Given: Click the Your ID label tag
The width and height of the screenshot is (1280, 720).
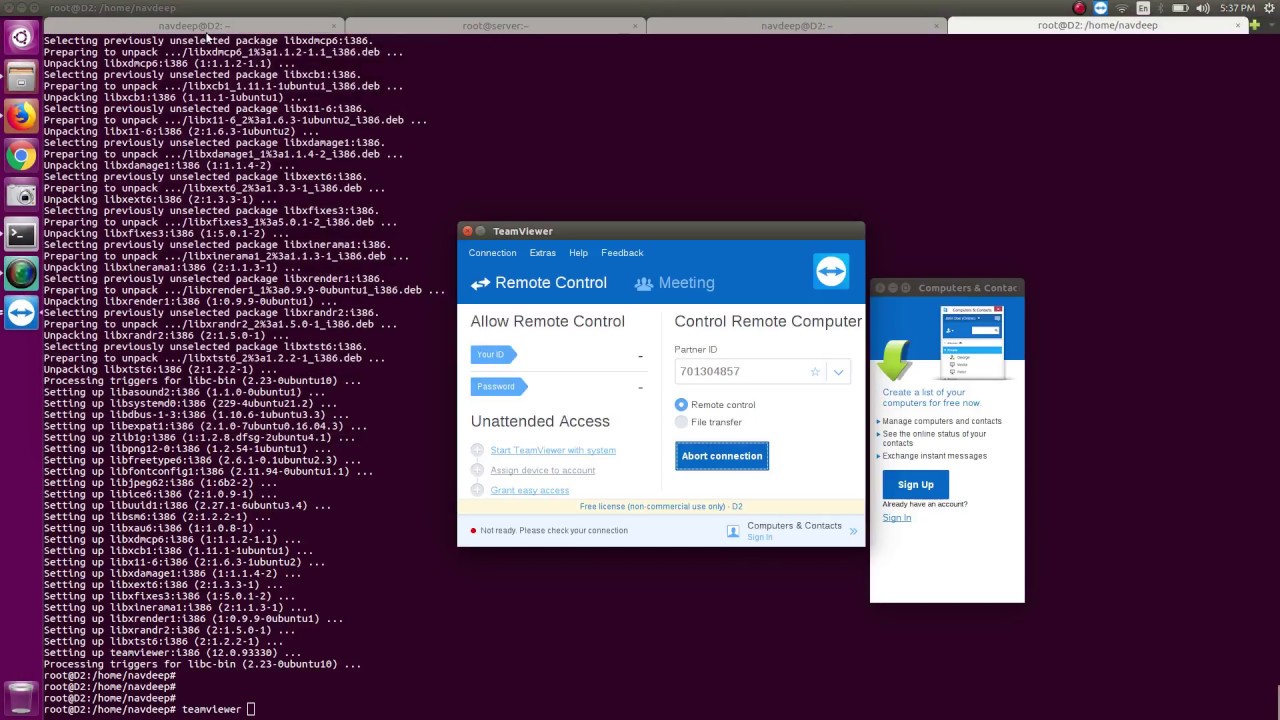Looking at the screenshot, I should 492,355.
